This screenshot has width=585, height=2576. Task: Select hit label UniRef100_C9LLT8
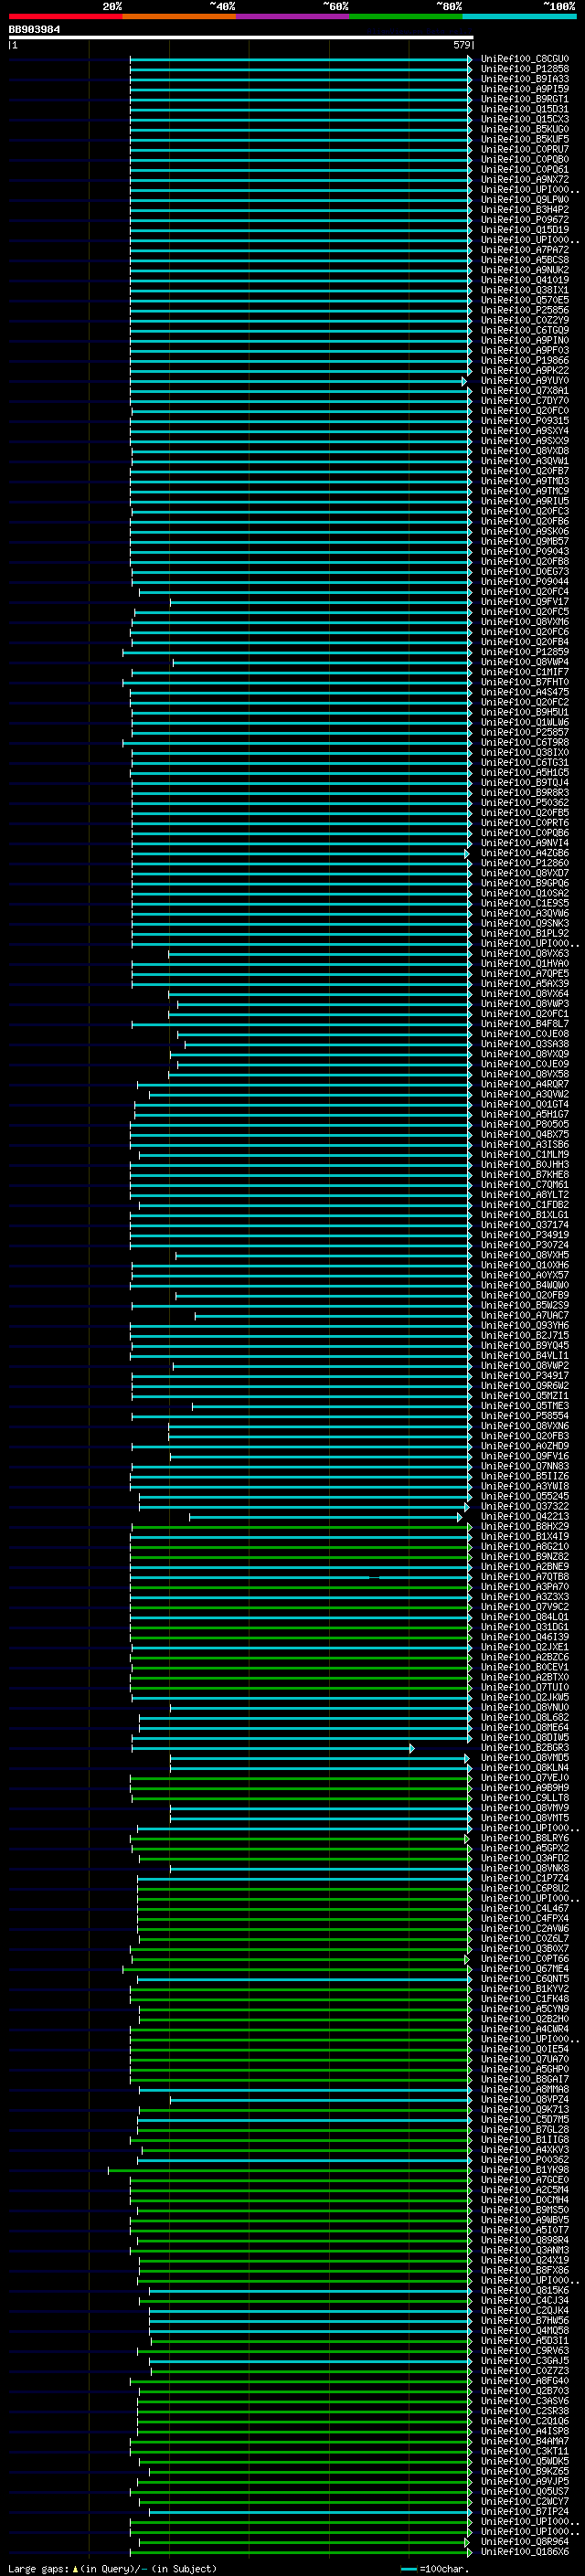[x=524, y=1798]
